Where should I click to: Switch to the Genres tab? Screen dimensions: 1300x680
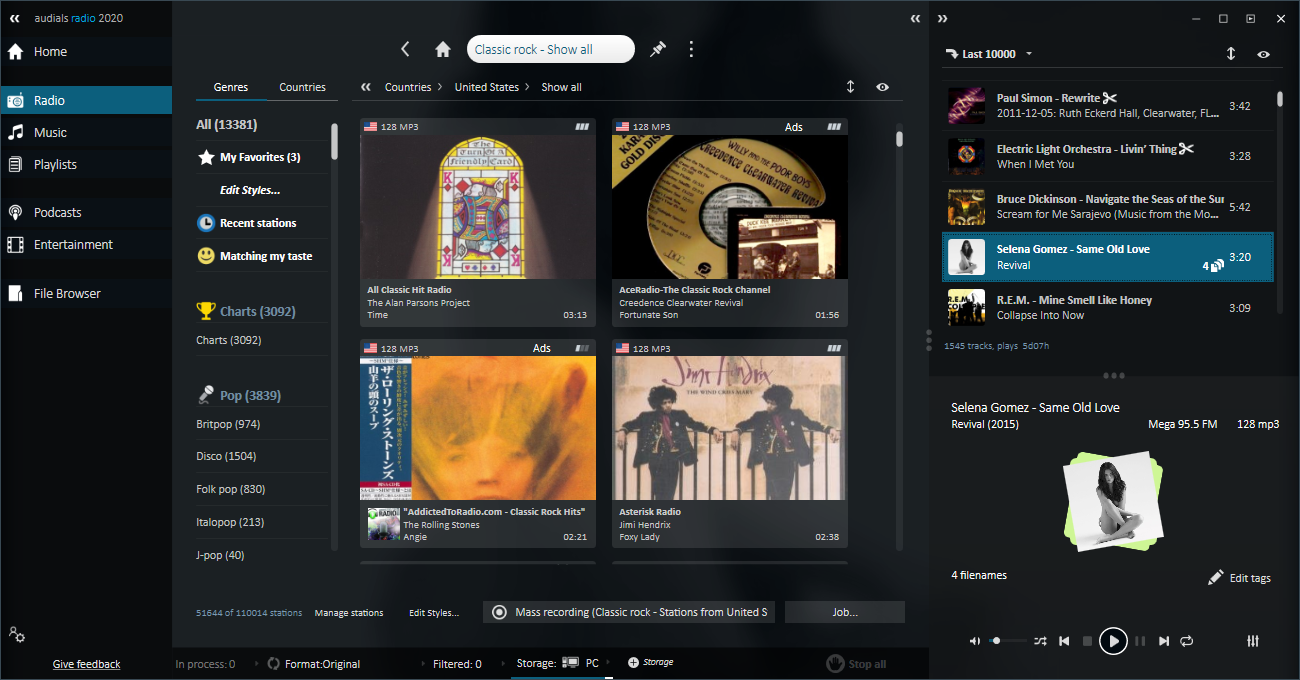click(231, 87)
